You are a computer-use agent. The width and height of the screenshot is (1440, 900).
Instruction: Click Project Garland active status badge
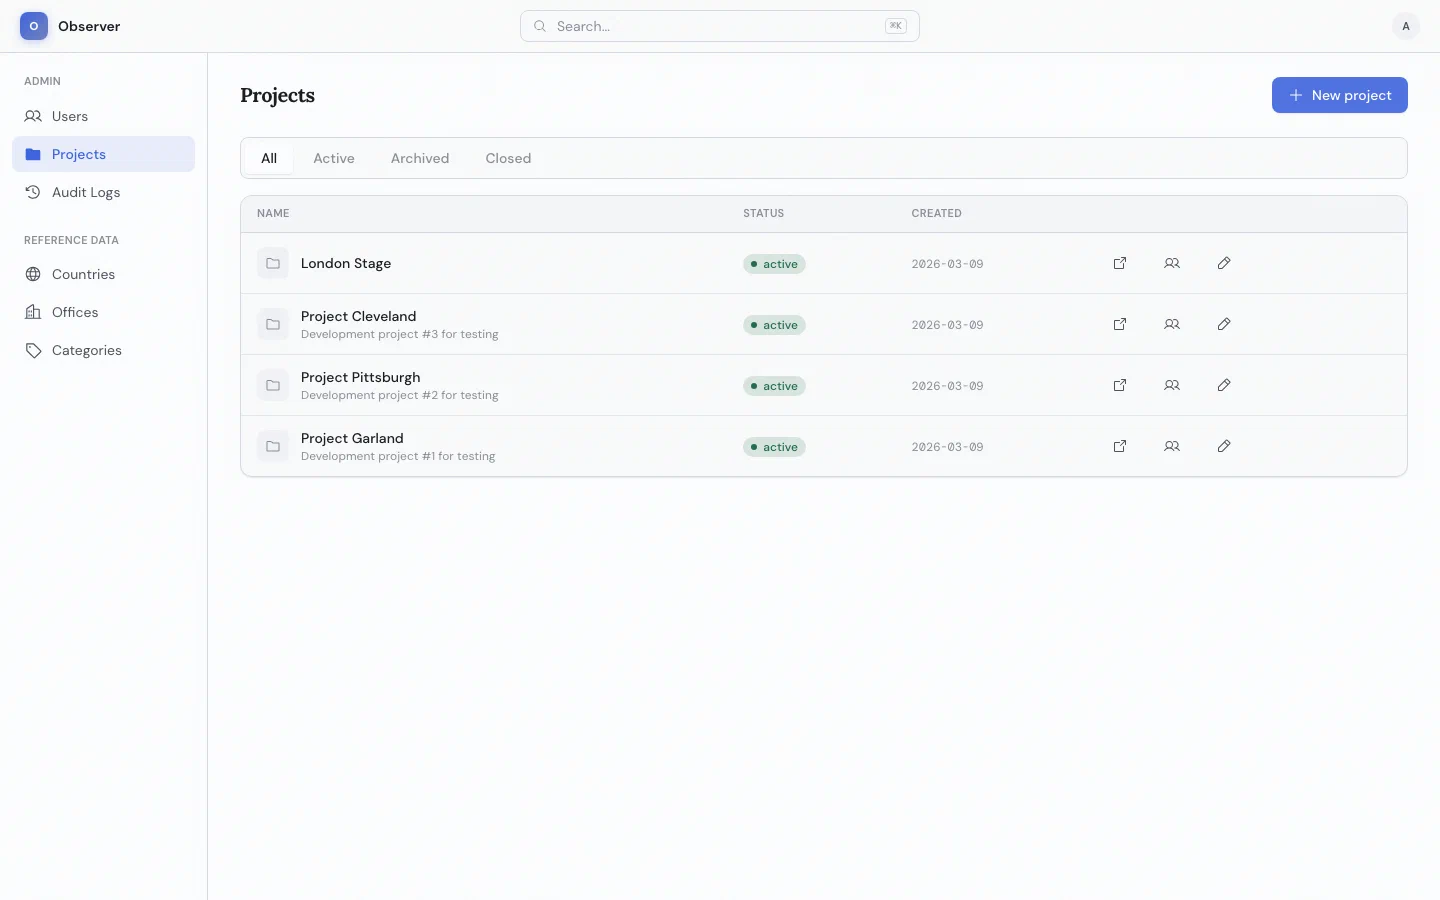click(x=774, y=447)
